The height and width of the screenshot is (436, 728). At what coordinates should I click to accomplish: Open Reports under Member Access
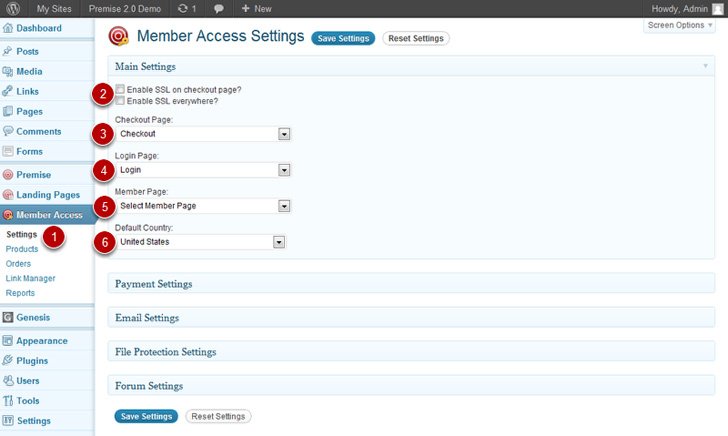tap(20, 293)
